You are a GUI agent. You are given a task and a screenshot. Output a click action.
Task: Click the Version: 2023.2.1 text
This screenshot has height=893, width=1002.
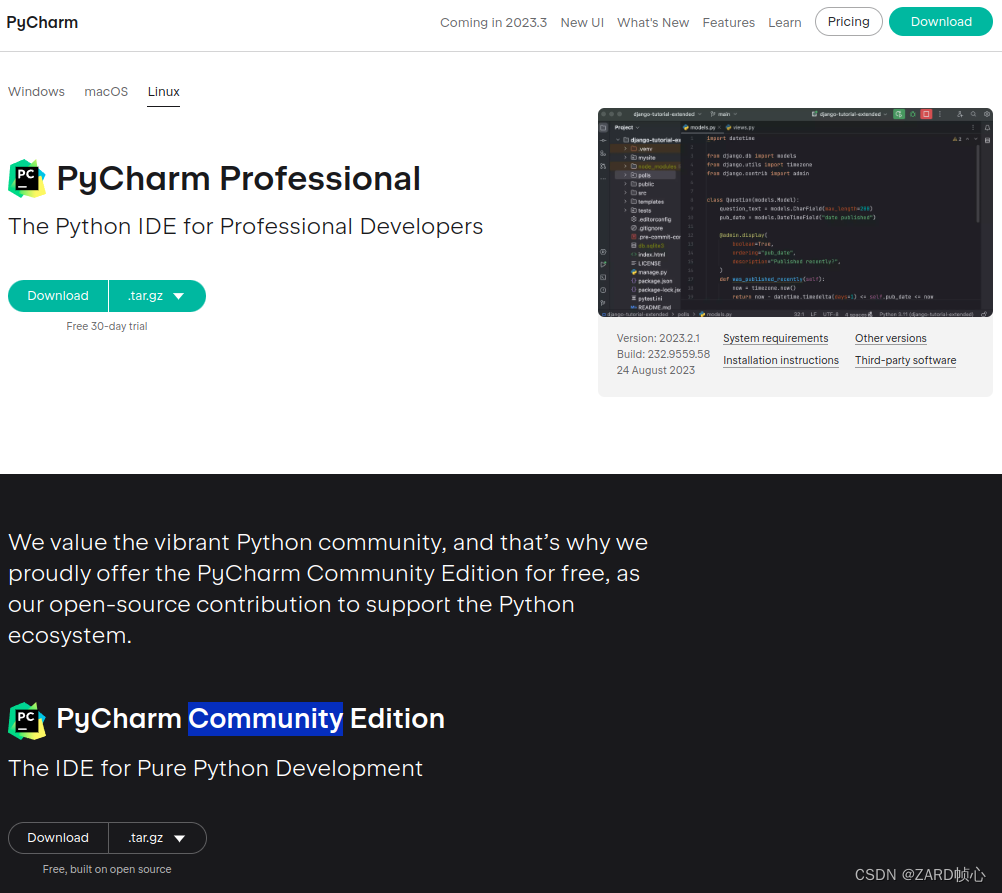658,338
